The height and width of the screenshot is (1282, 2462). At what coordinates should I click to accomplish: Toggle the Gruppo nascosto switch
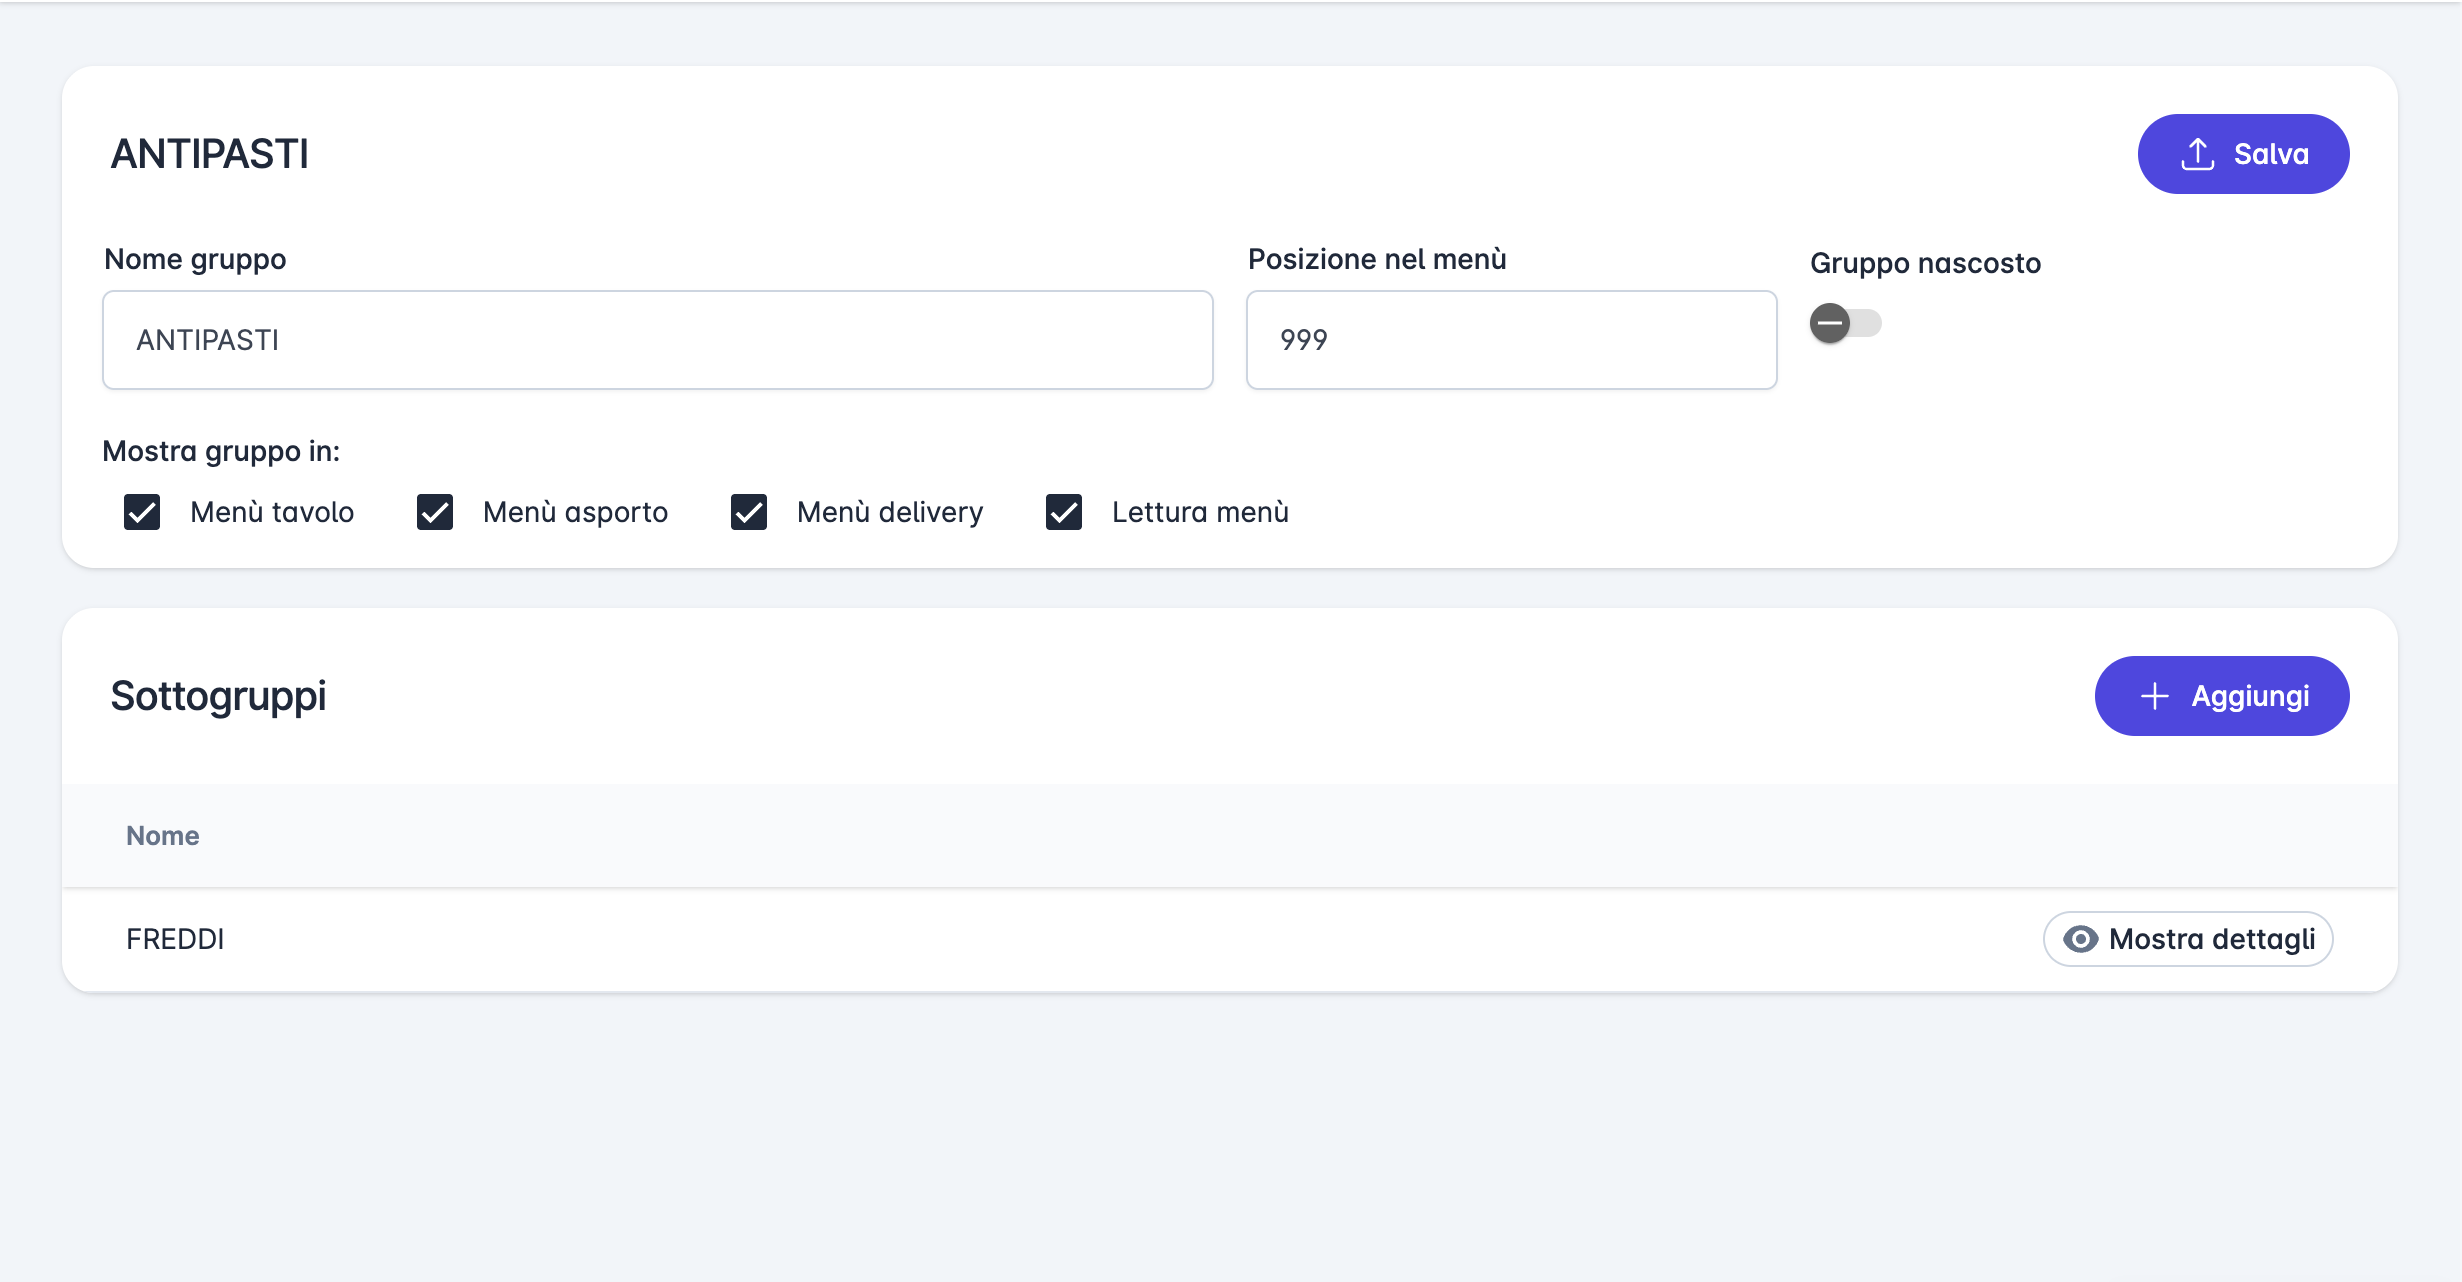click(x=1845, y=323)
